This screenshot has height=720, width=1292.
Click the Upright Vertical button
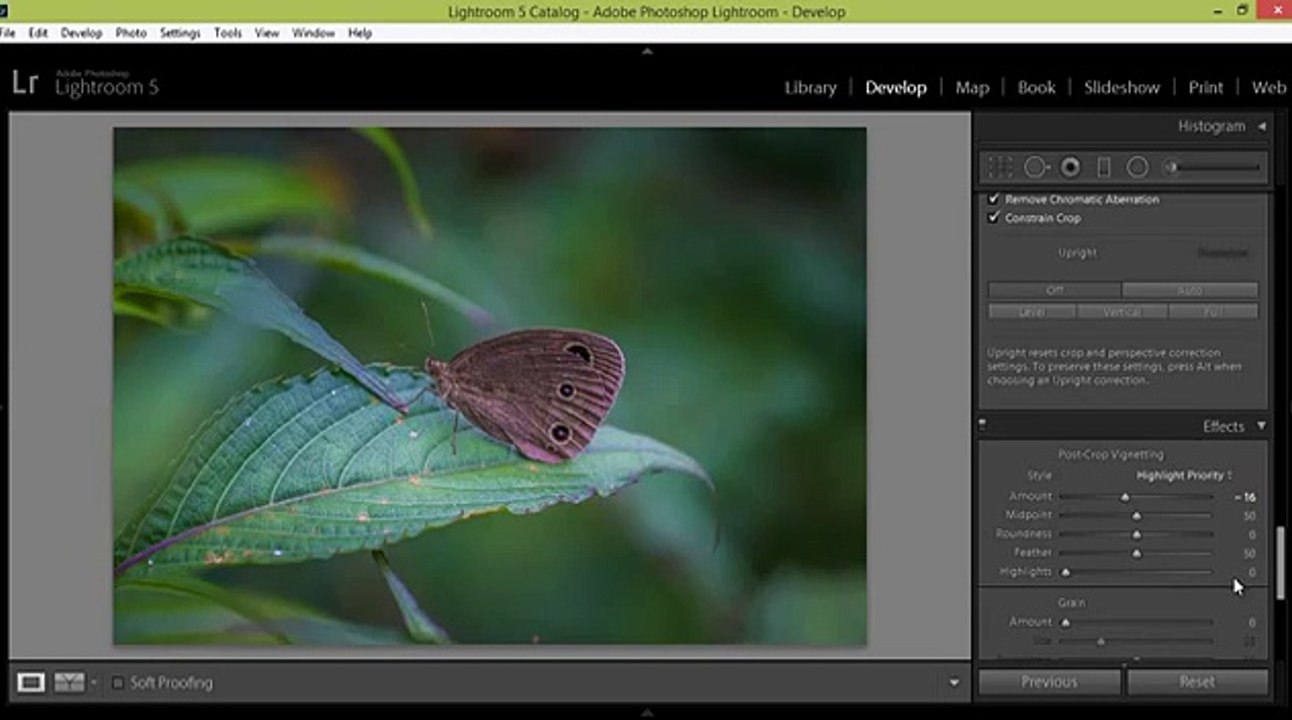tap(1122, 312)
